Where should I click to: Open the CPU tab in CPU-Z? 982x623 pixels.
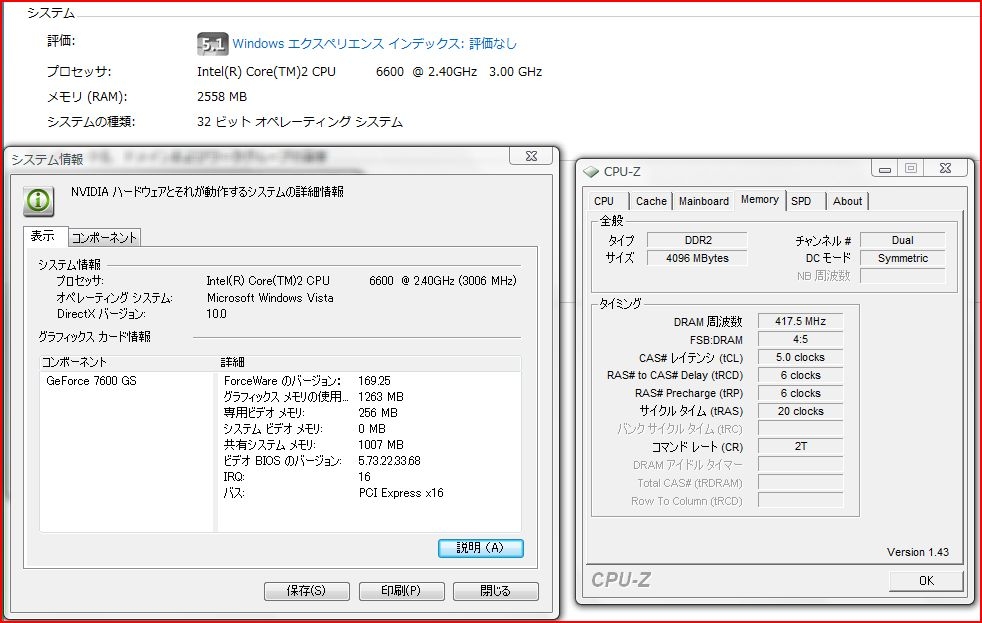pyautogui.click(x=604, y=201)
